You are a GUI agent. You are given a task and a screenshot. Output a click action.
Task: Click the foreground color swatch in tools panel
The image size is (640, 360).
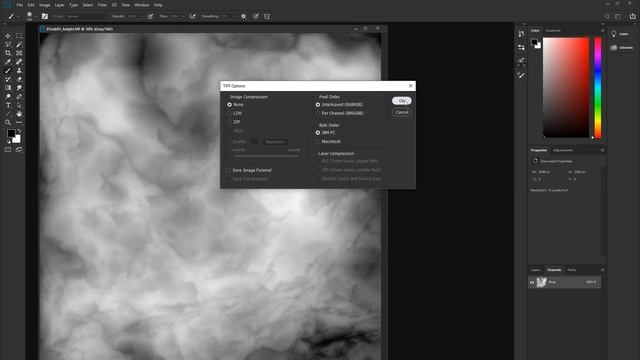tap(11, 133)
